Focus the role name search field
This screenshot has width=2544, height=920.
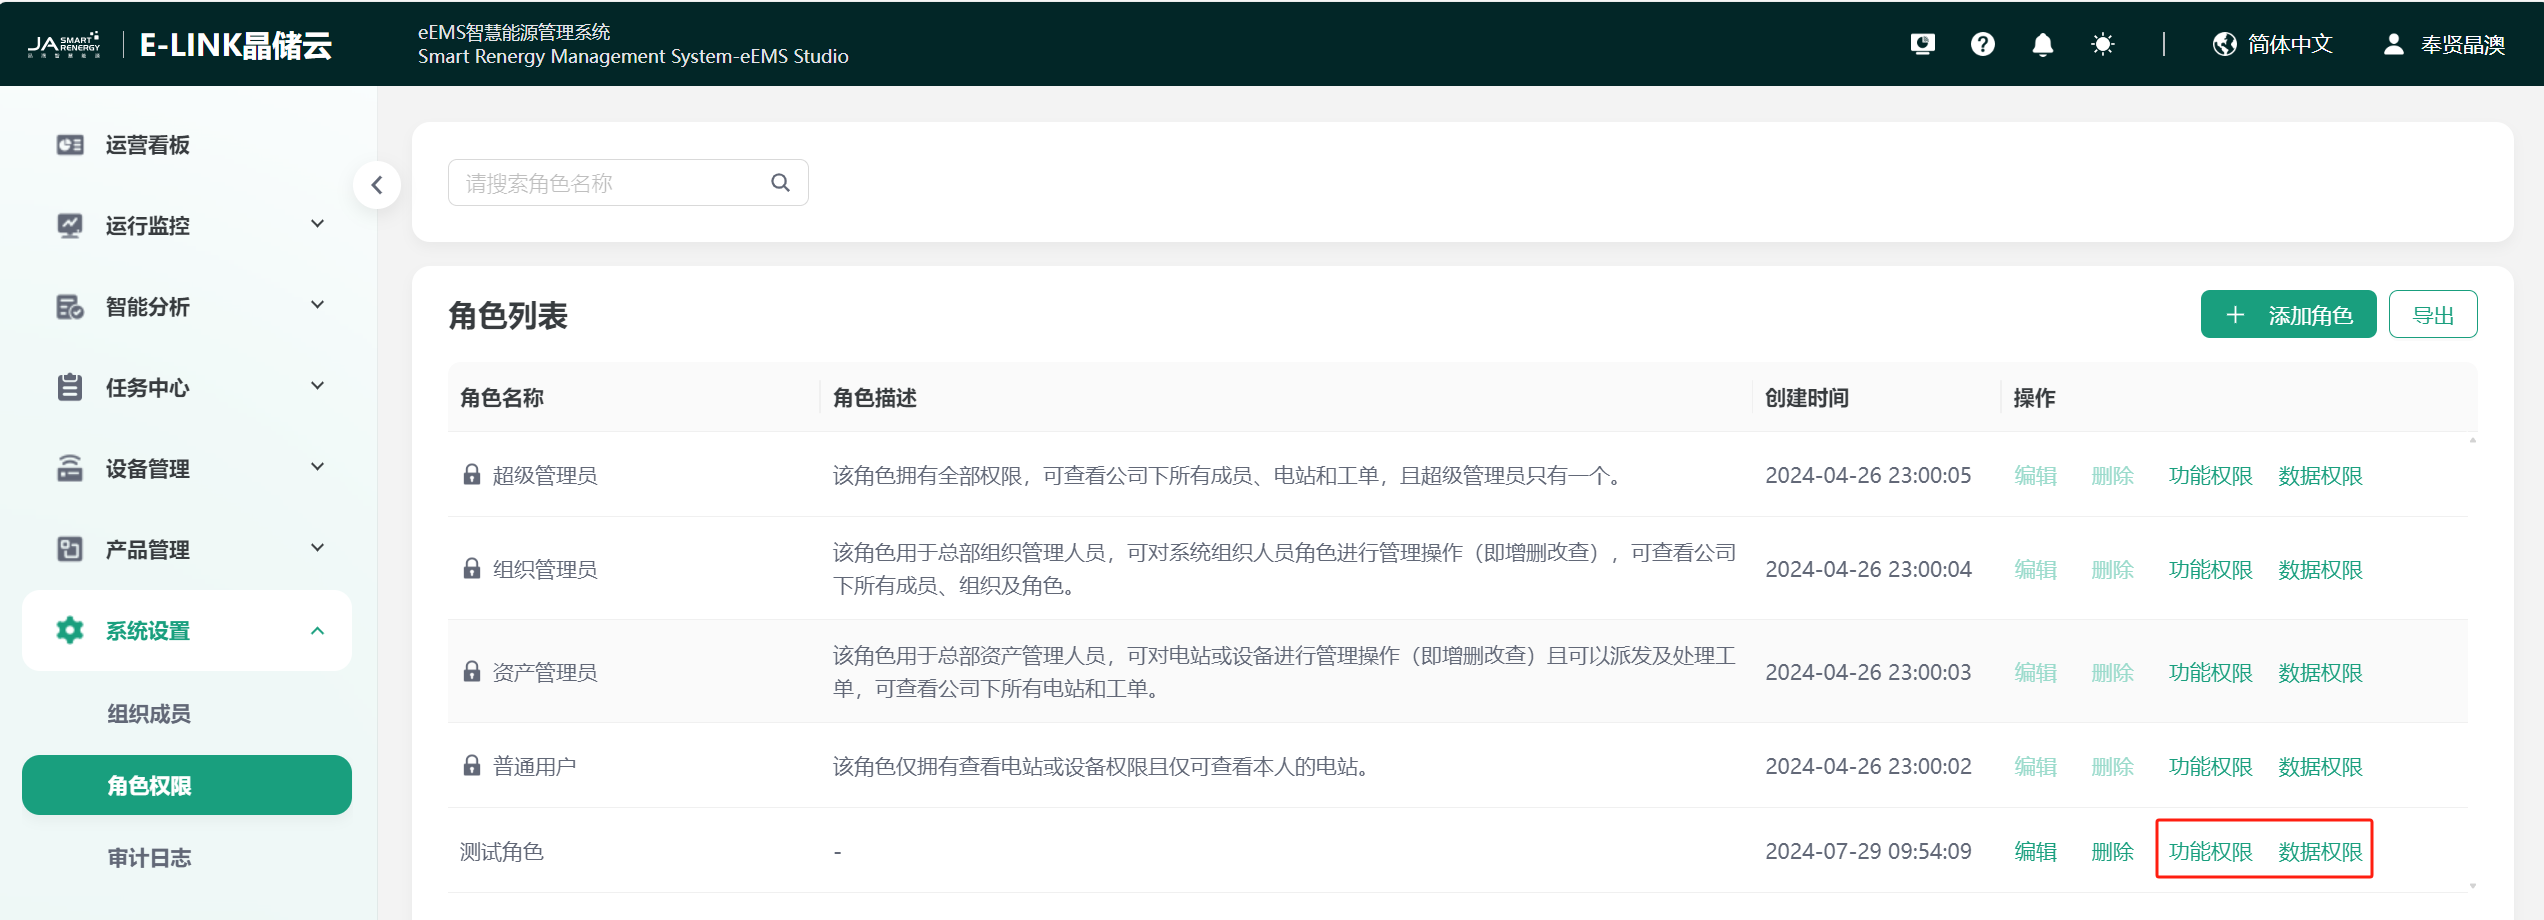pos(610,183)
